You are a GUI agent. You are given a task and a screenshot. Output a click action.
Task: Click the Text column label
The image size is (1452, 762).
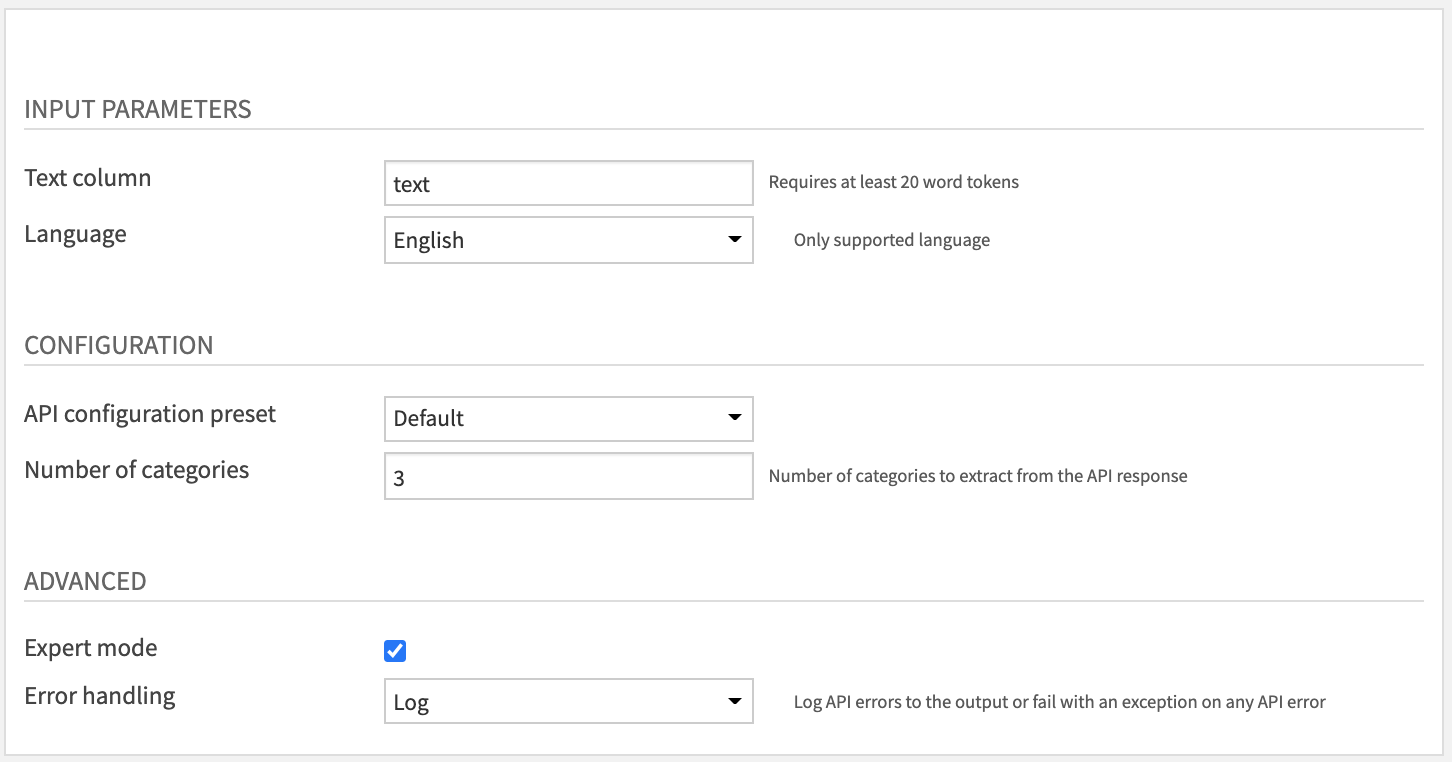tap(88, 177)
